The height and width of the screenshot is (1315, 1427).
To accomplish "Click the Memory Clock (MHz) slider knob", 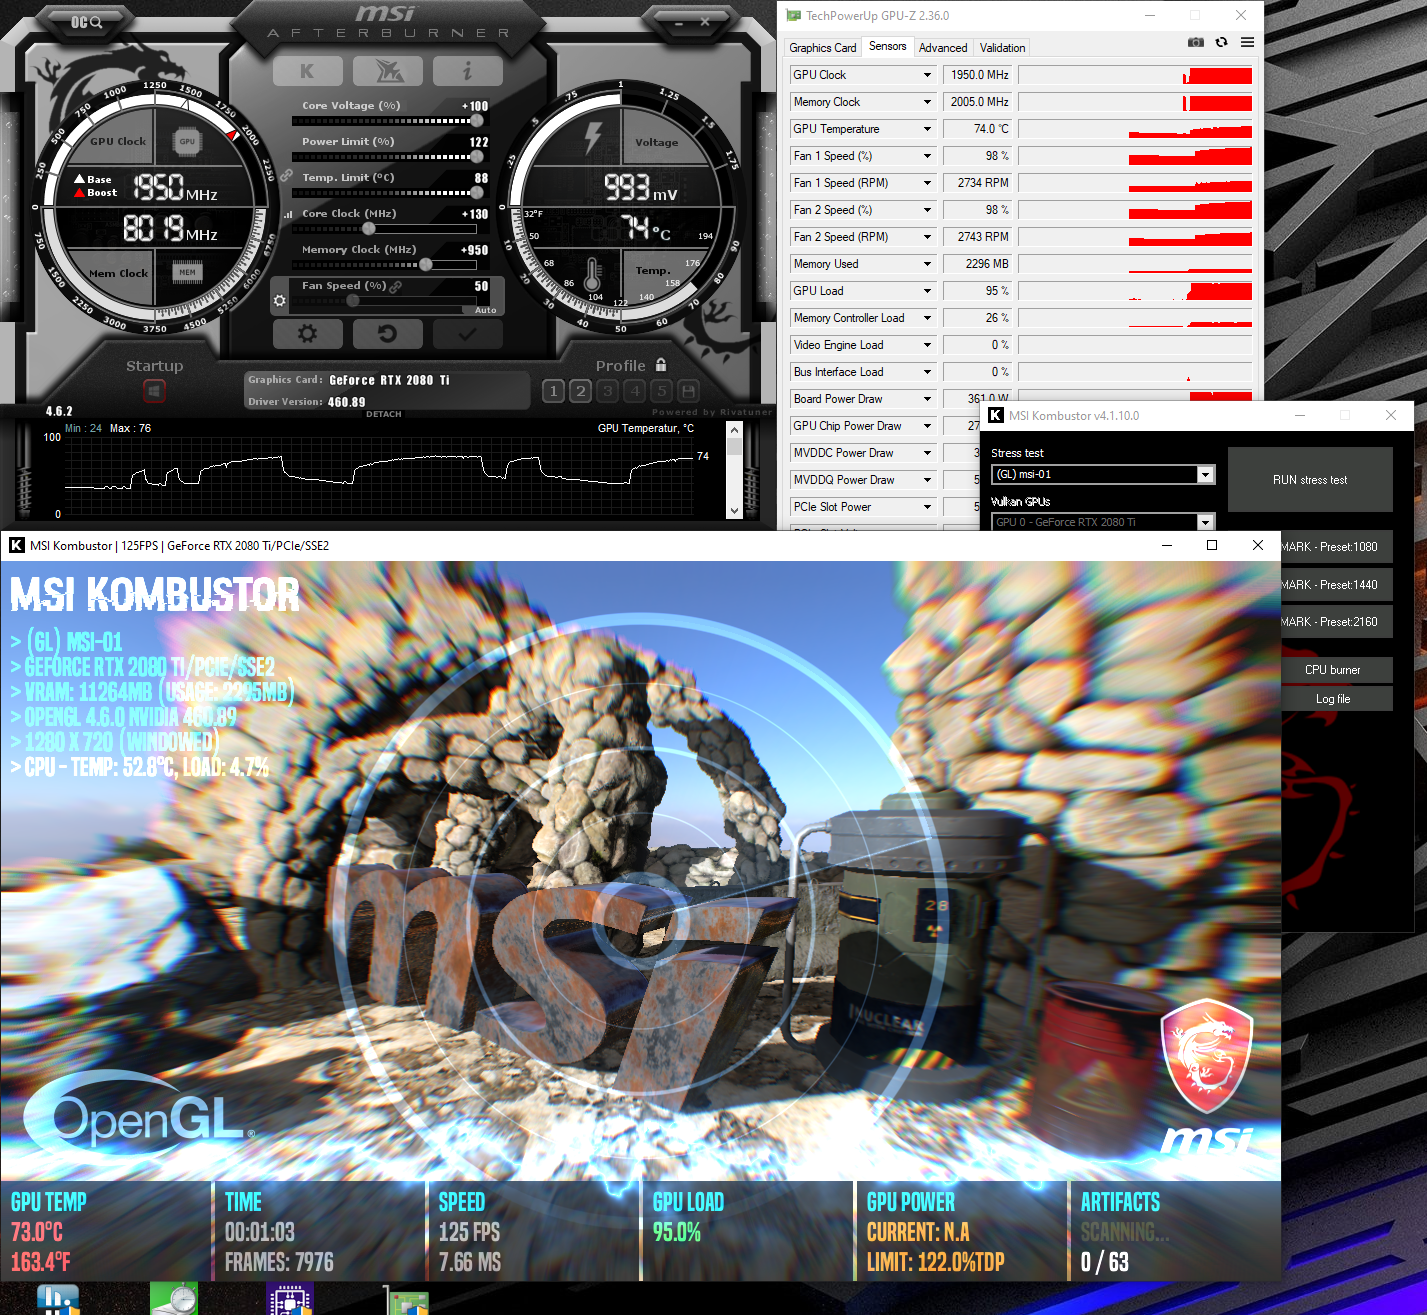I will (426, 265).
